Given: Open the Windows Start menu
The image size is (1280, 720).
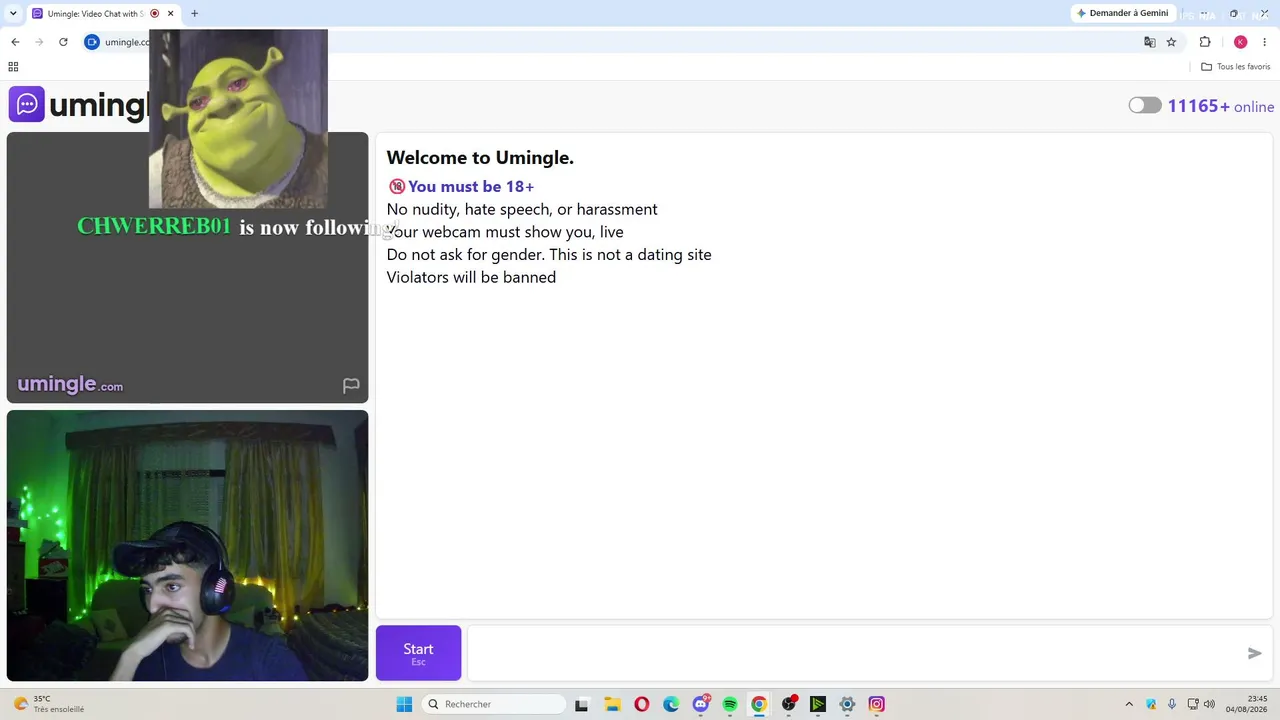Looking at the screenshot, I should pyautogui.click(x=404, y=704).
